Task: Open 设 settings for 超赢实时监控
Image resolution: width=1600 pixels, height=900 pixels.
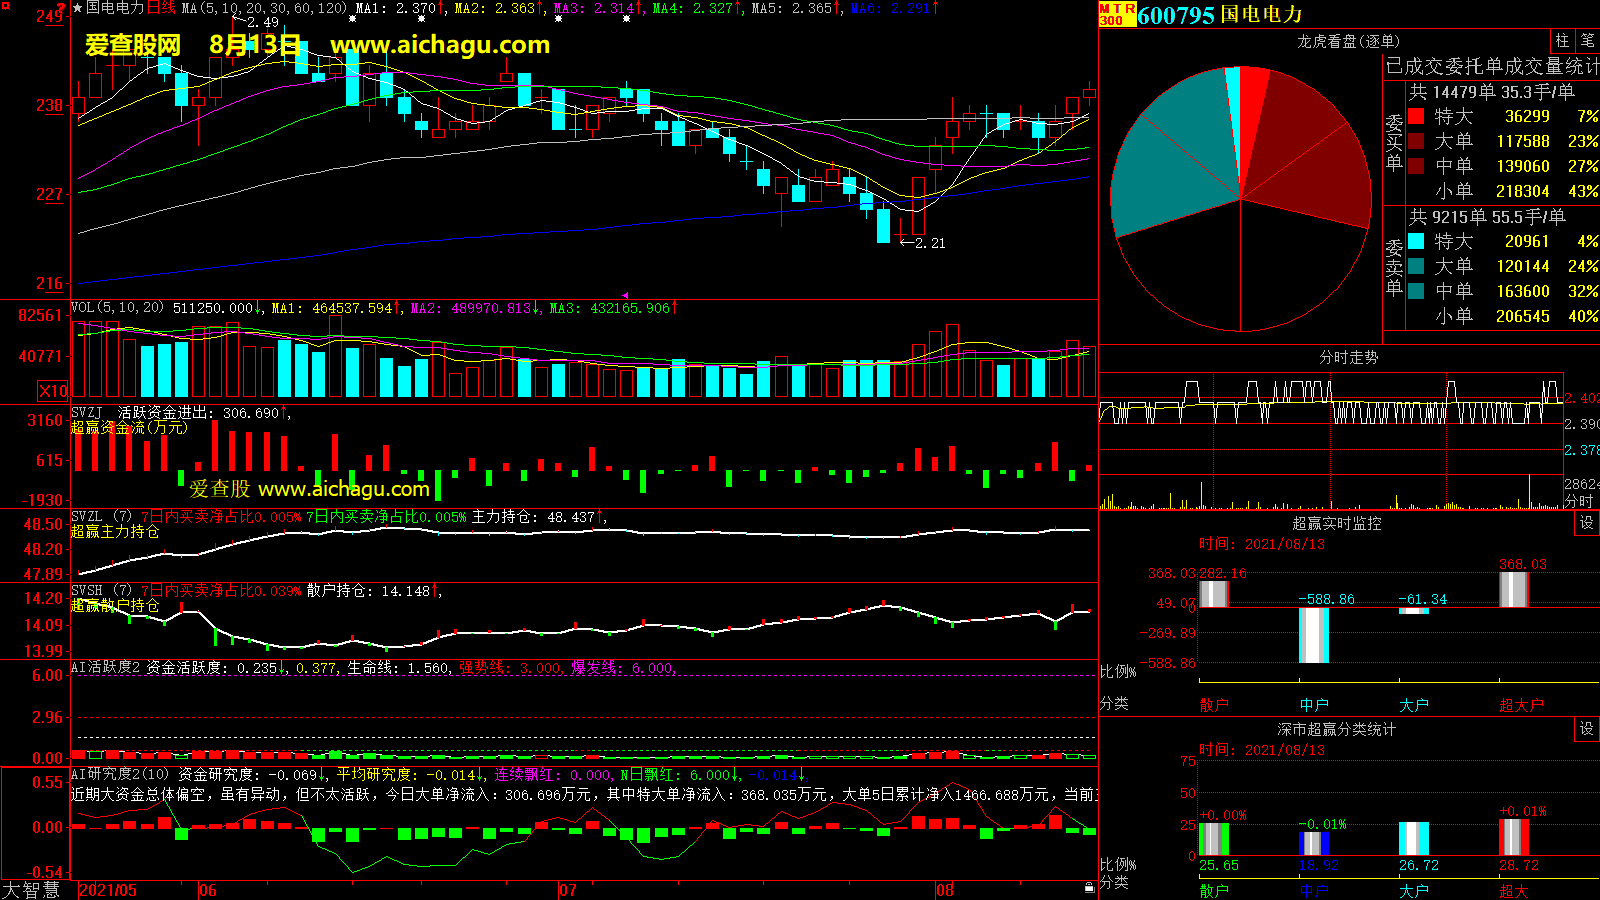Action: (1586, 523)
